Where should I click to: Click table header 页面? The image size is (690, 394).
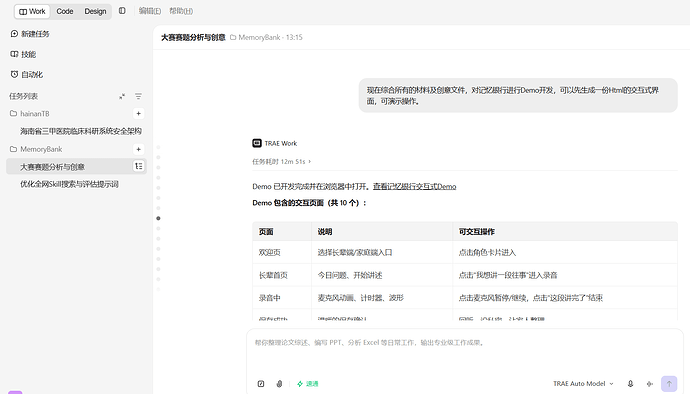coord(266,232)
